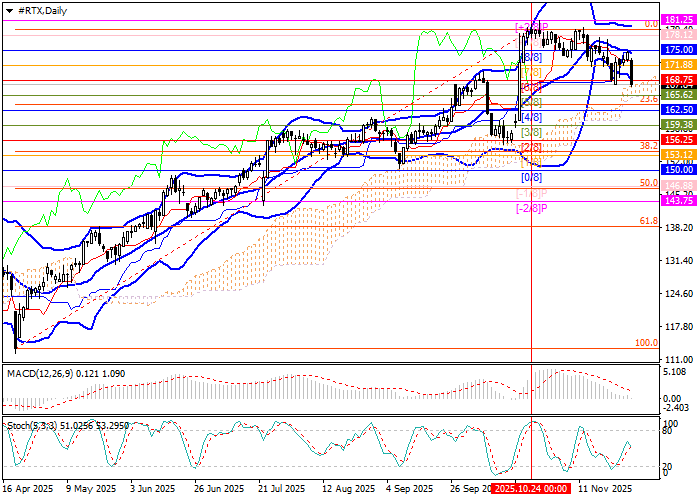Select the 181.25 magenta price label

(680, 19)
